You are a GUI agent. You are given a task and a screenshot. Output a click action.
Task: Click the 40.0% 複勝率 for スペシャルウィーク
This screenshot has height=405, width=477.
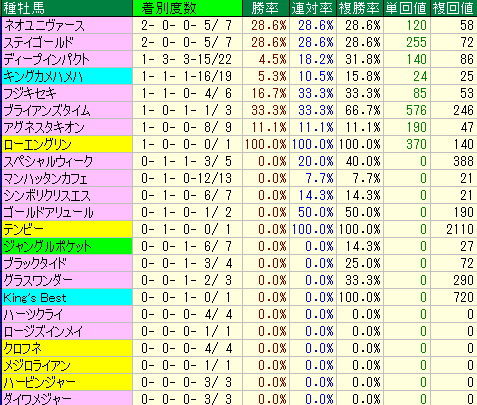[363, 162]
